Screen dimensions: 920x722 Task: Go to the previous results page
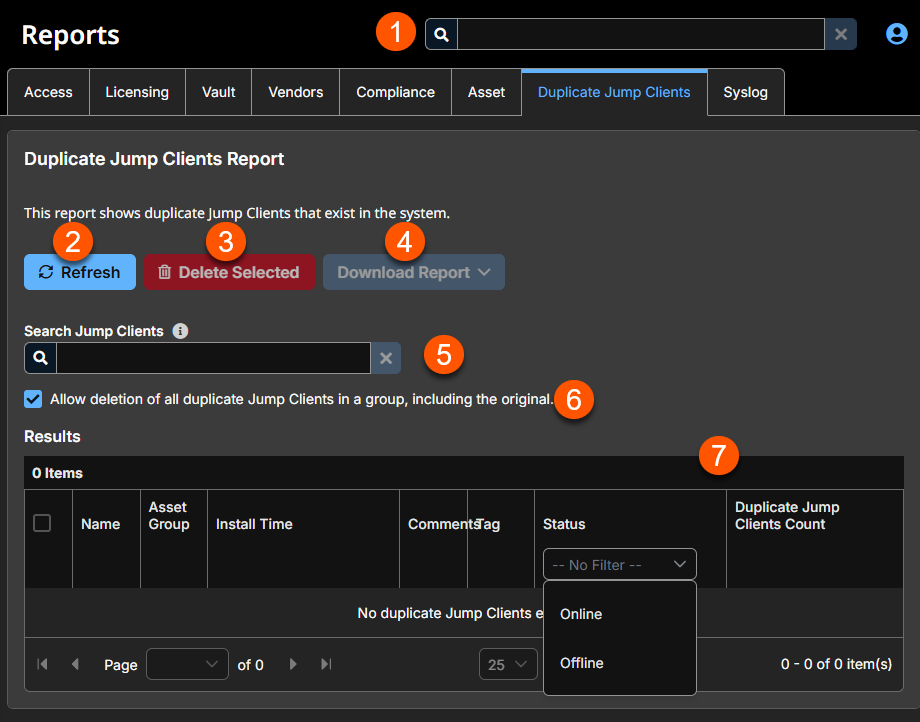[75, 664]
